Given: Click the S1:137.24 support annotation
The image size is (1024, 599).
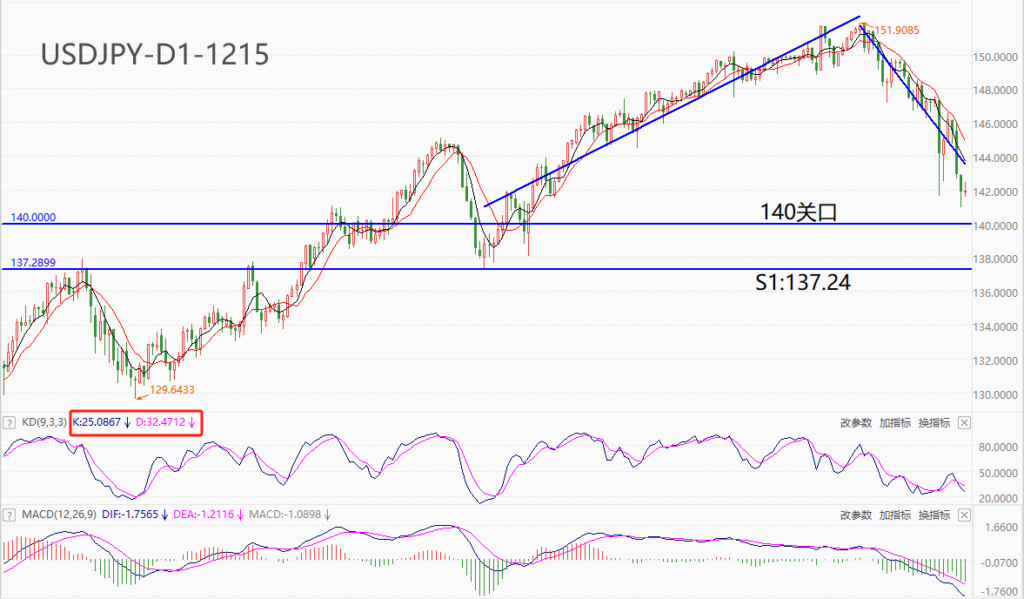Looking at the screenshot, I should pyautogui.click(x=803, y=282).
